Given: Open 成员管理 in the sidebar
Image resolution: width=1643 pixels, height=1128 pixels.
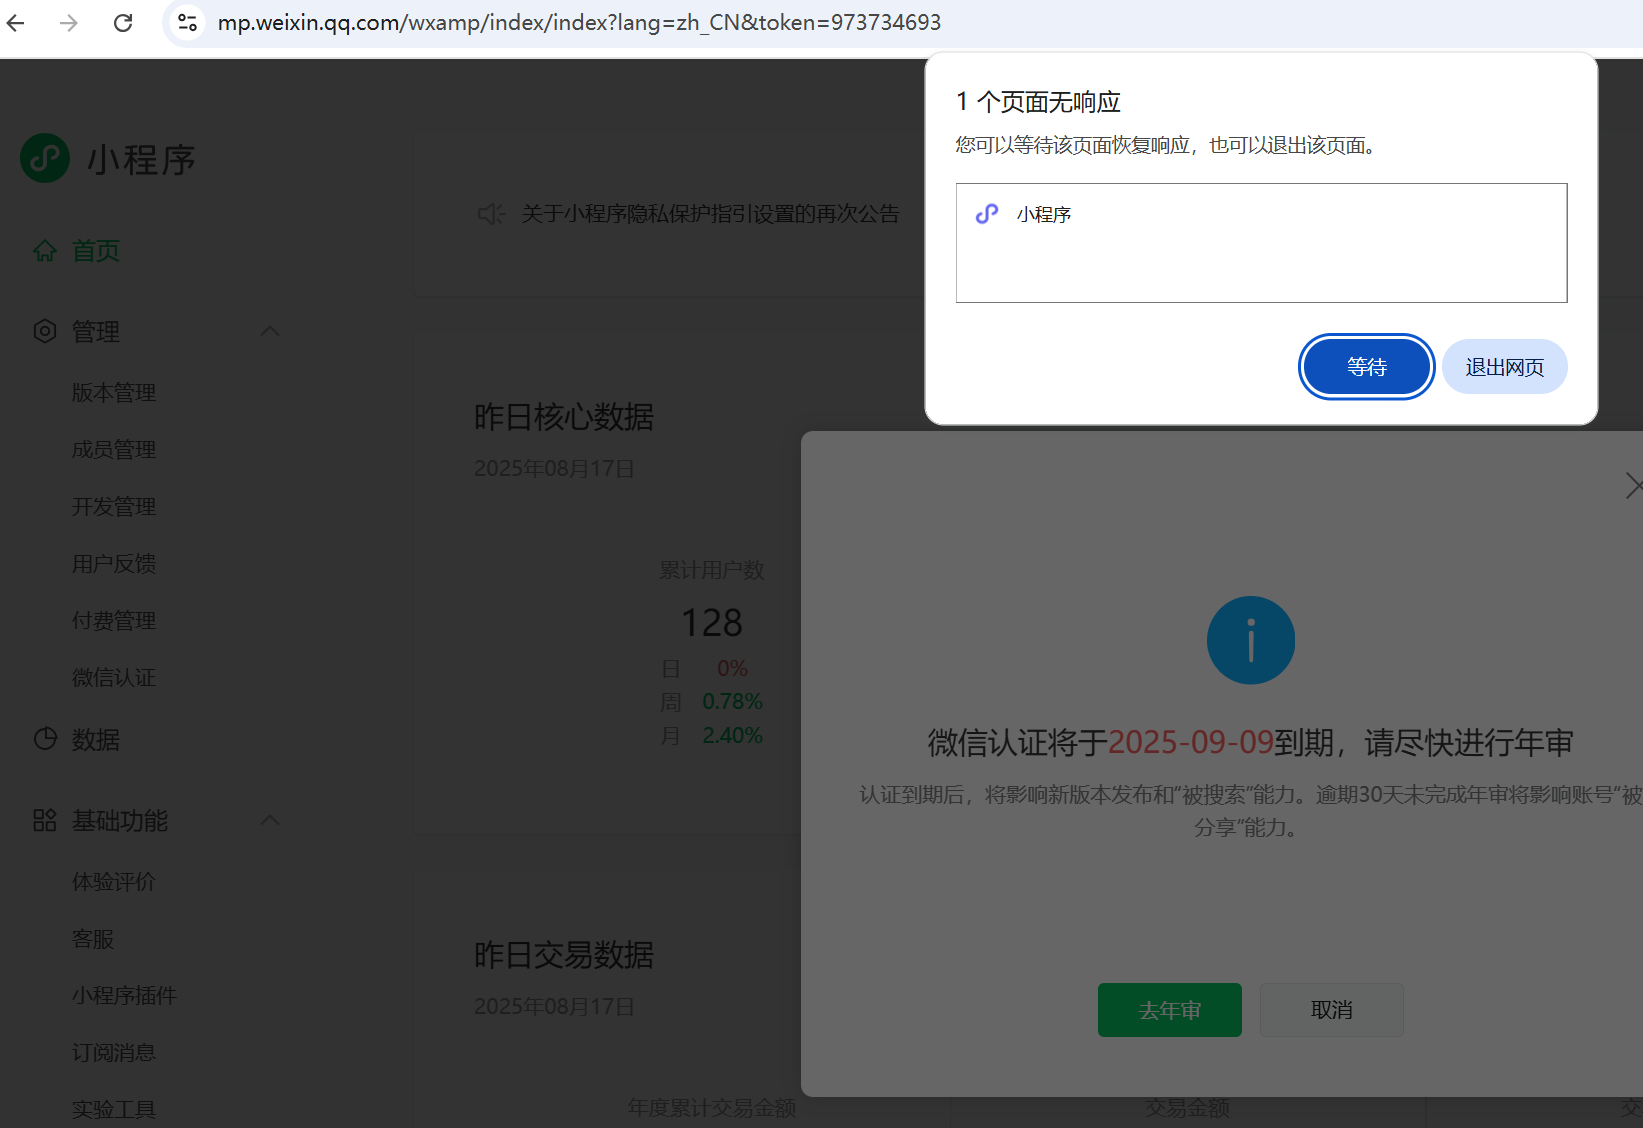Looking at the screenshot, I should [114, 450].
